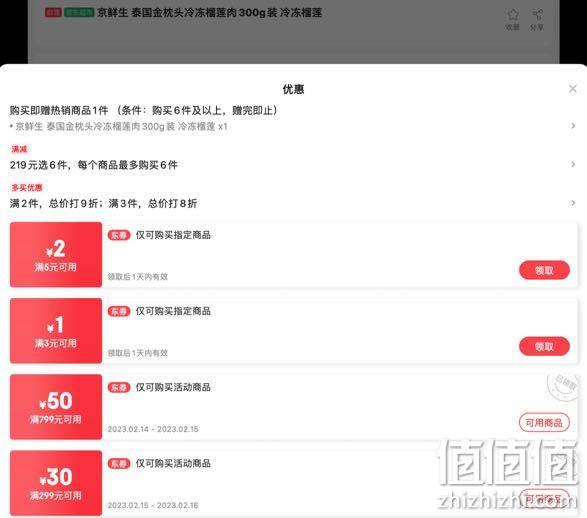The image size is (587, 518).
Task: Open the gift item 京鲜生 冷冻榴莲 x1 link
Action: pos(119,127)
